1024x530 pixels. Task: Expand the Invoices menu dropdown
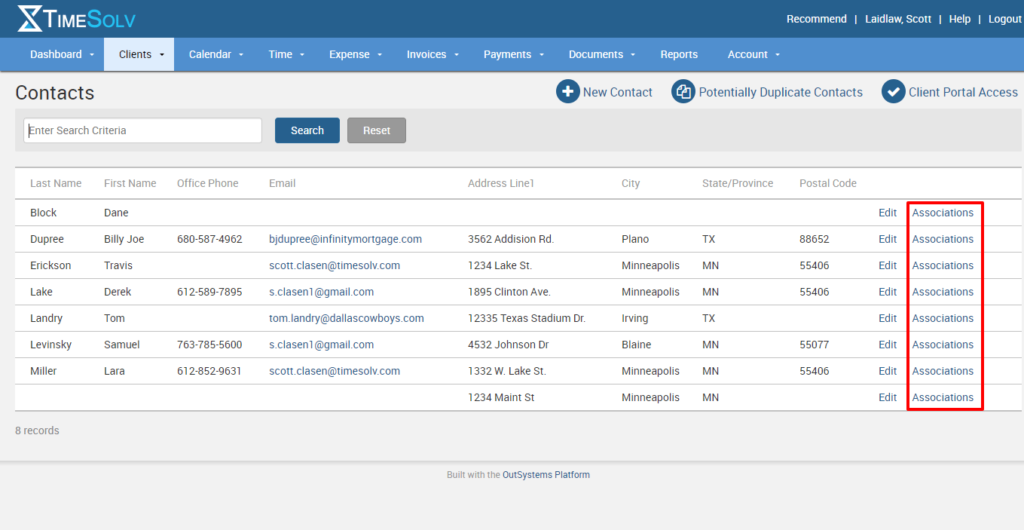click(x=433, y=54)
